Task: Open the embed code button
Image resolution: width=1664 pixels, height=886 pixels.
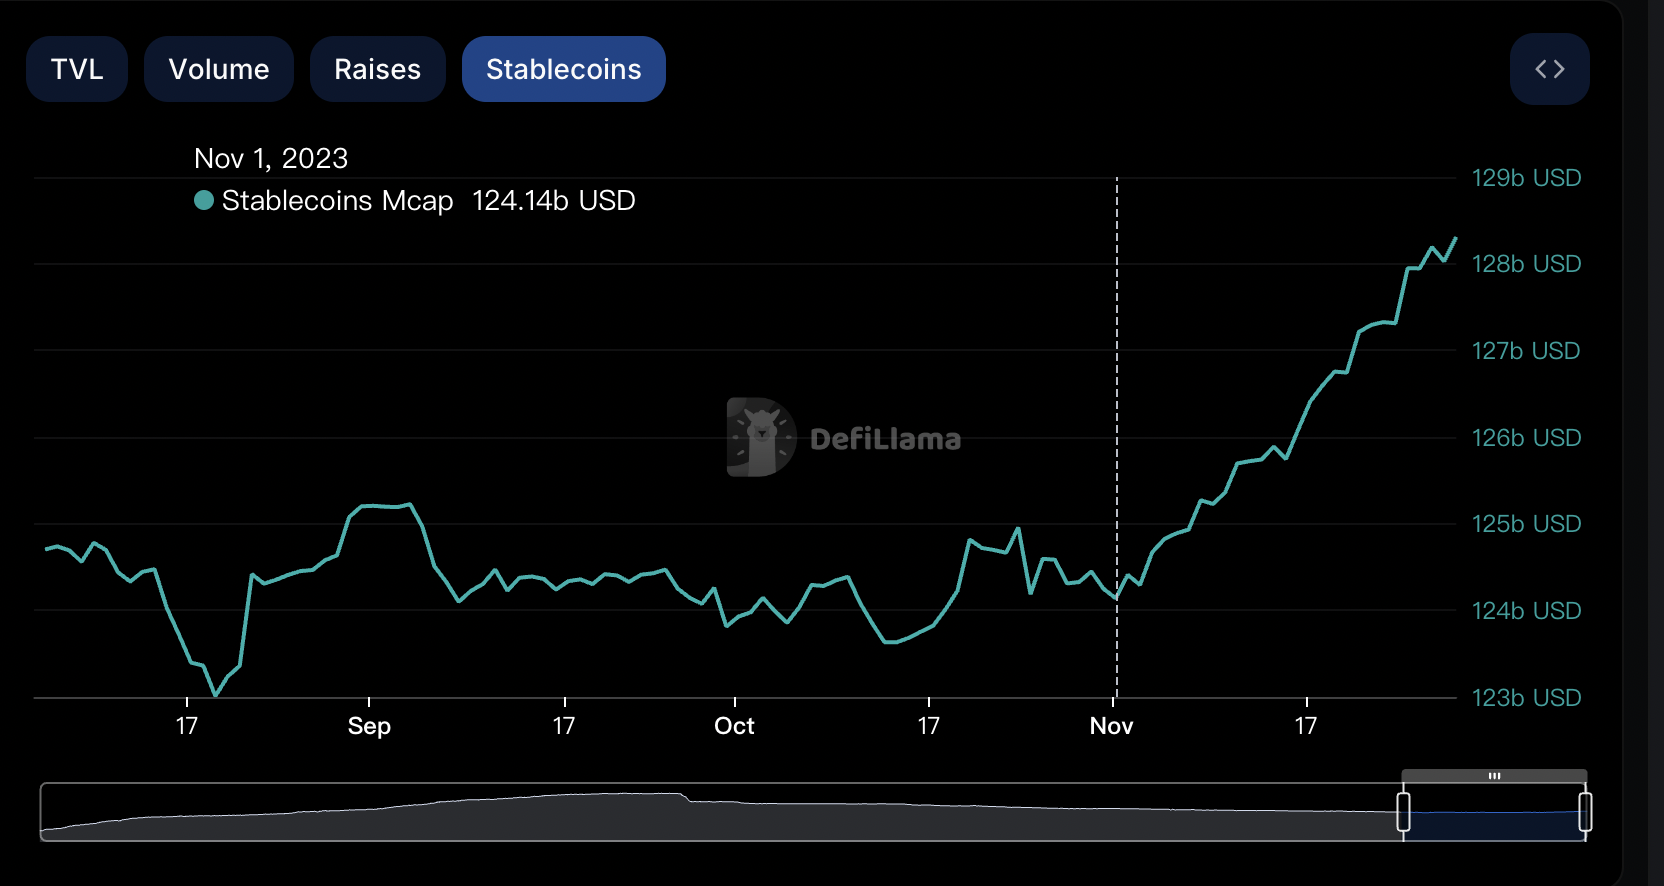Action: (x=1549, y=69)
